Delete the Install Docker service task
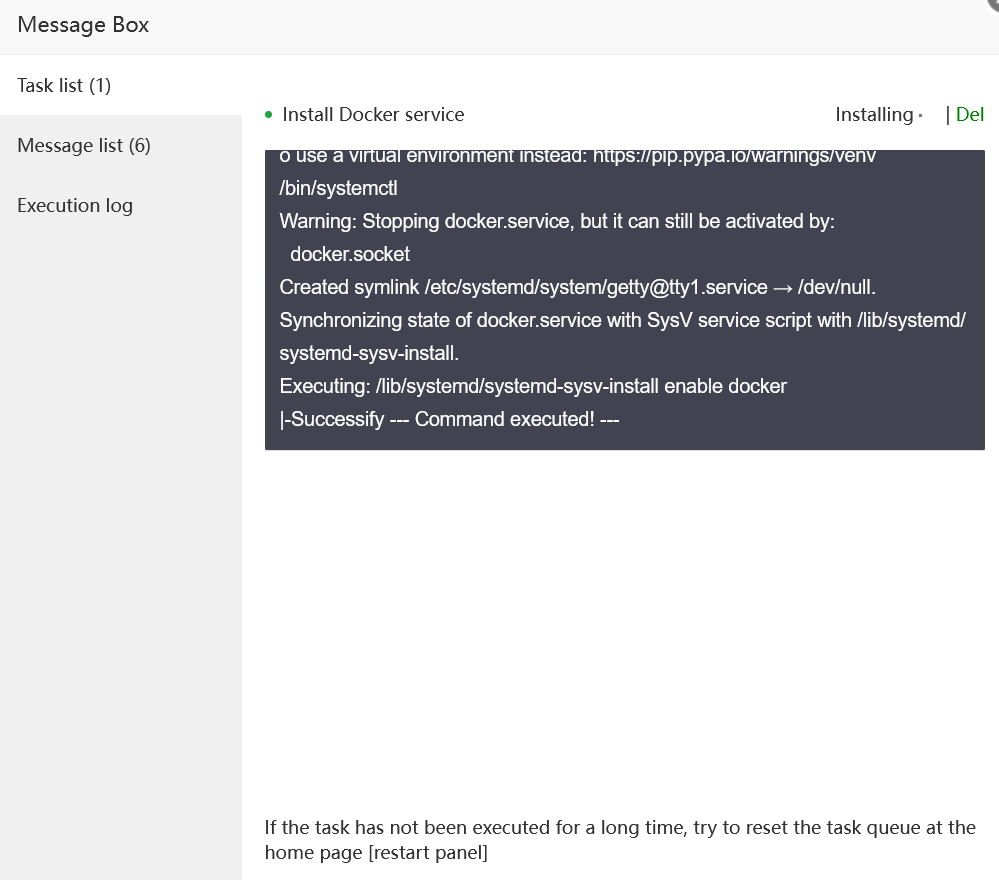The width and height of the screenshot is (999, 880). tap(970, 115)
